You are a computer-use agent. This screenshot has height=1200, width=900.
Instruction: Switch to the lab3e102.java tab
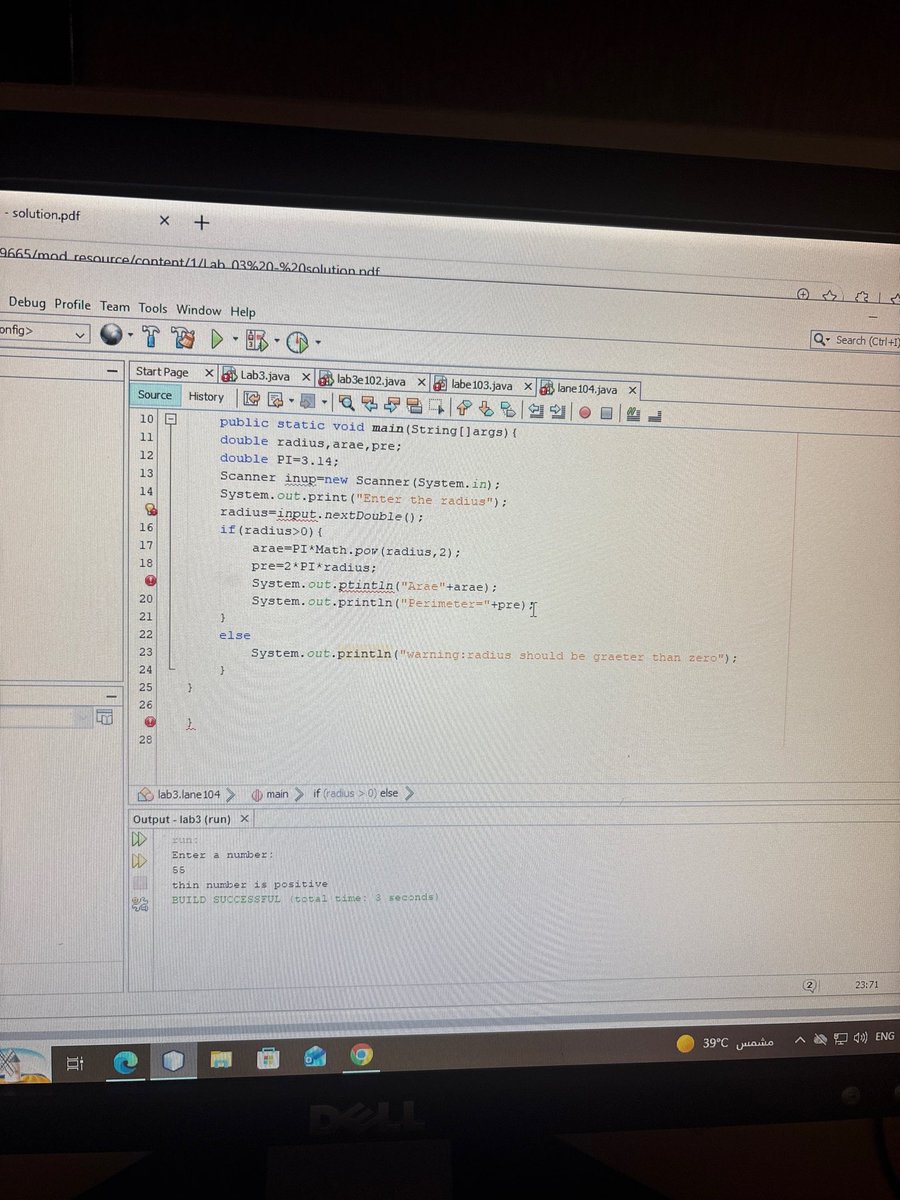point(371,381)
